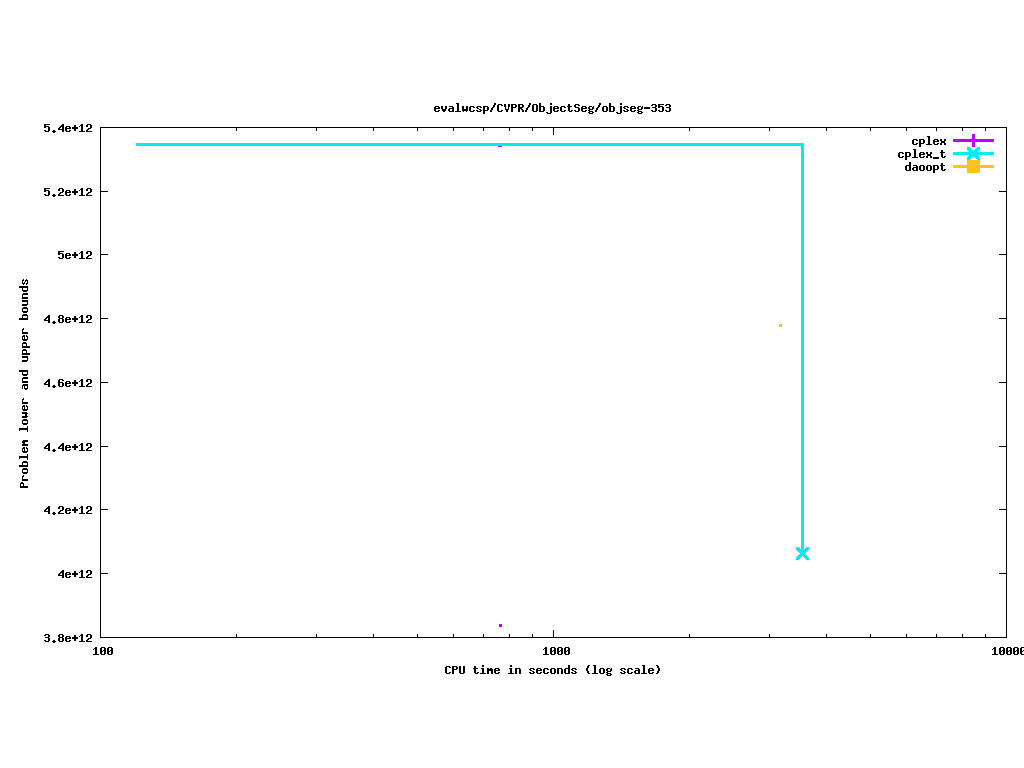This screenshot has height=768, width=1024.
Task: Select the orange daoopt data point in the plot
Action: (780, 325)
